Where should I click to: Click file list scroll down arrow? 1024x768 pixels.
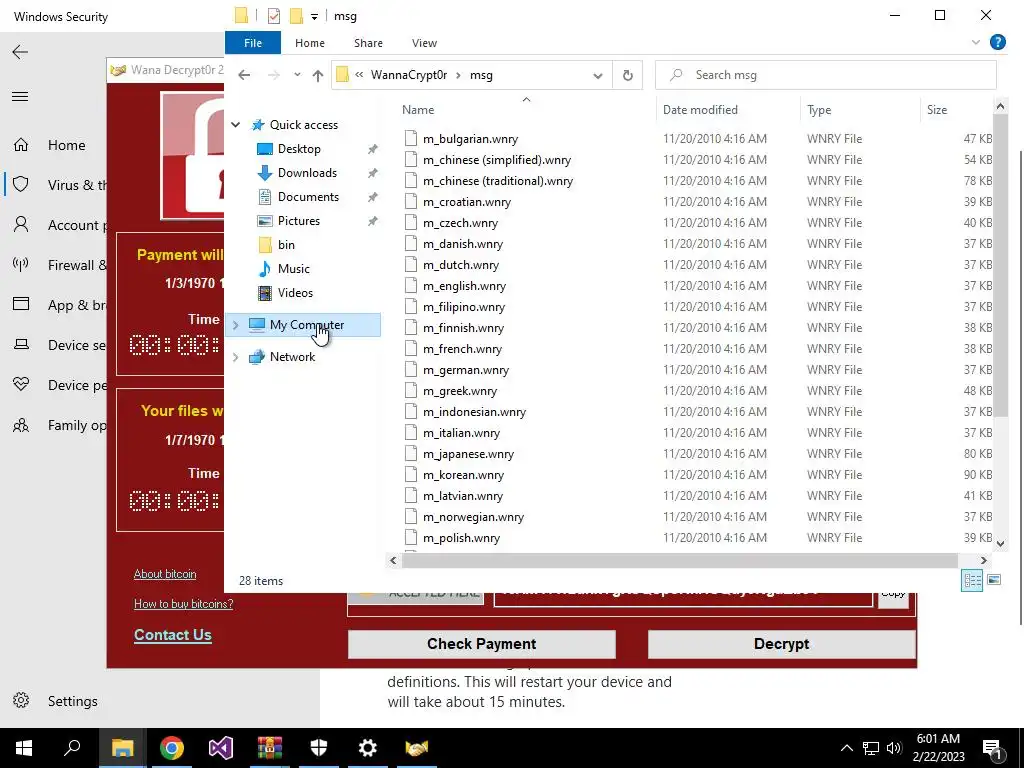[1000, 542]
